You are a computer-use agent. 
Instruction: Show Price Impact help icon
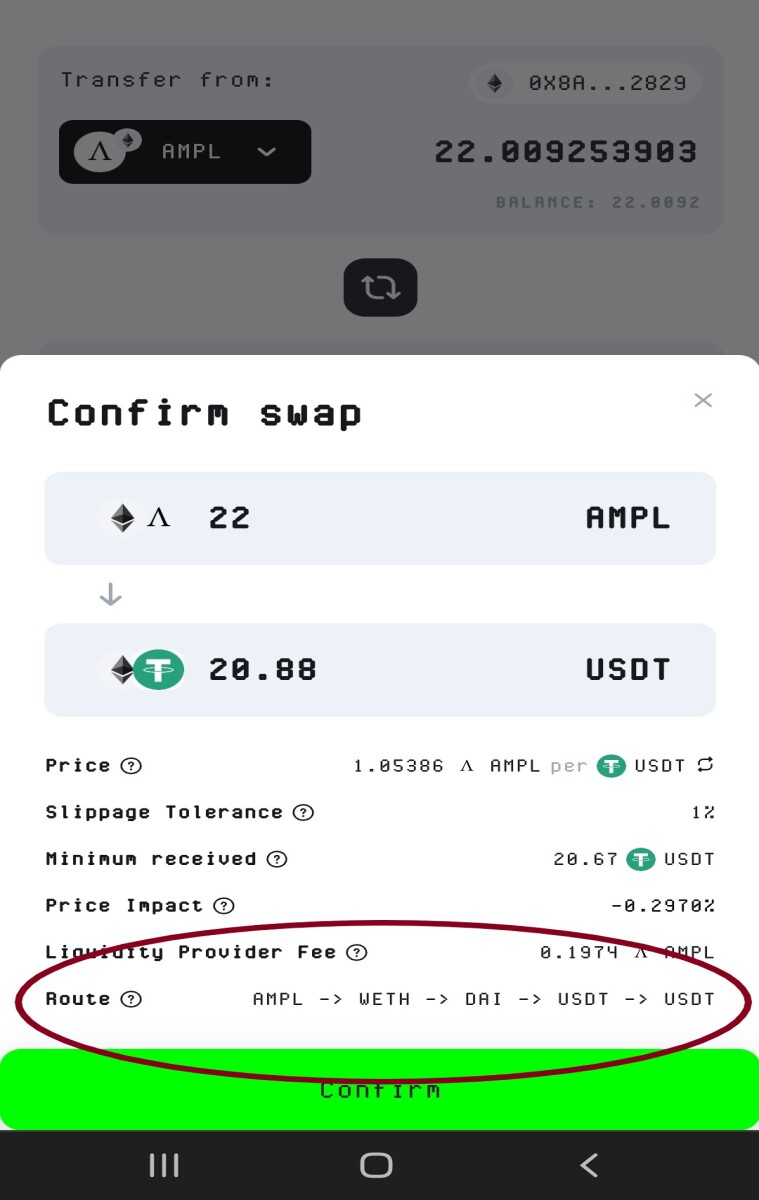coord(224,906)
